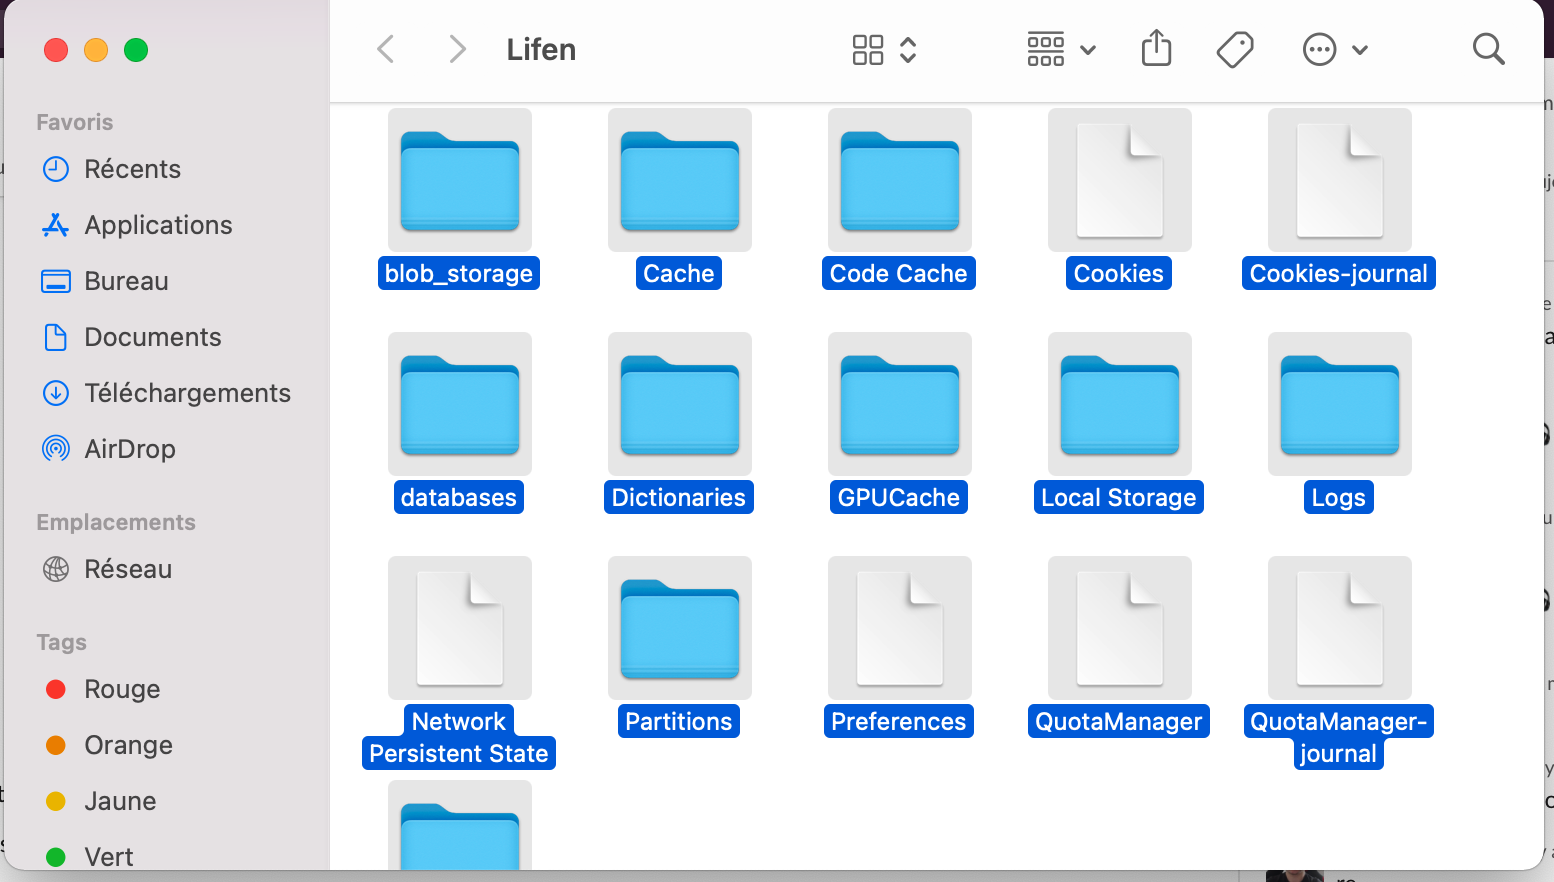The width and height of the screenshot is (1554, 882).
Task: Select the Local Storage folder icon
Action: 1120,405
